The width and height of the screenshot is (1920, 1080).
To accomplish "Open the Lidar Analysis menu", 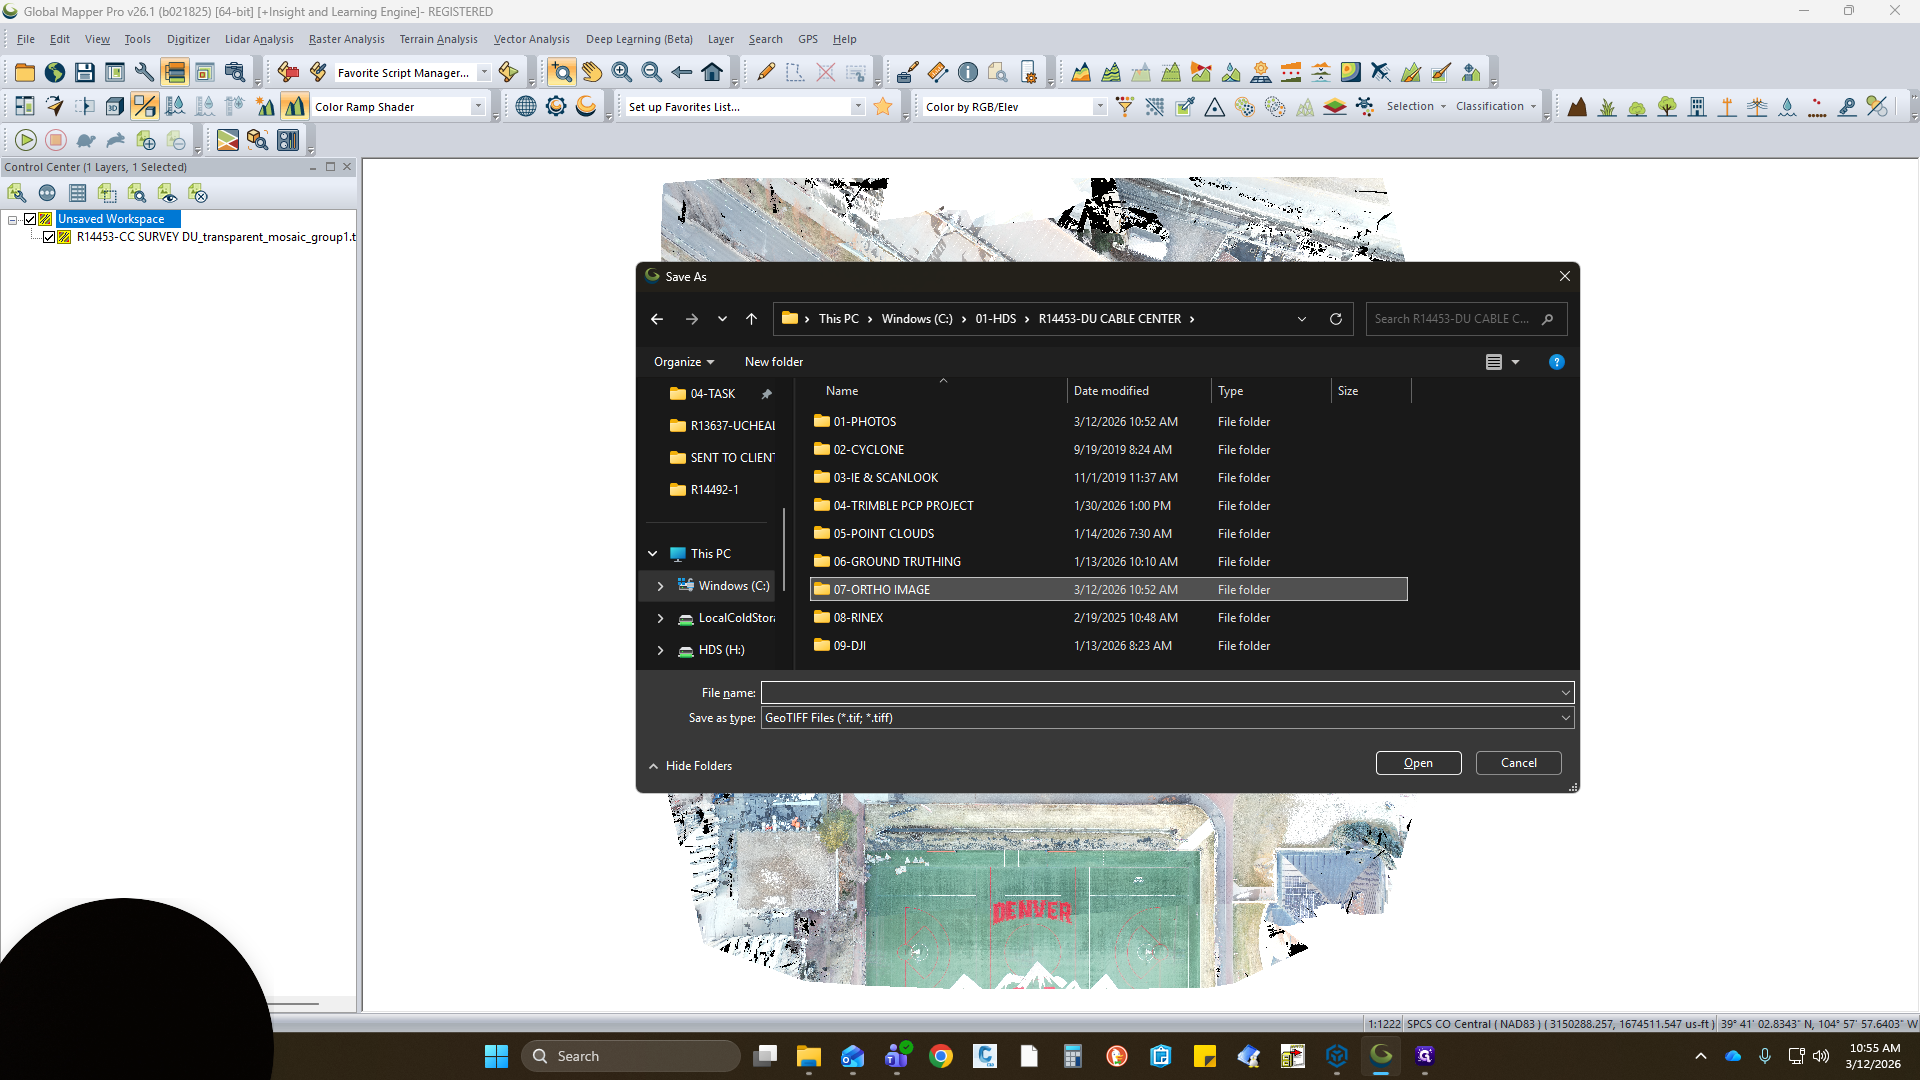I will (x=259, y=39).
